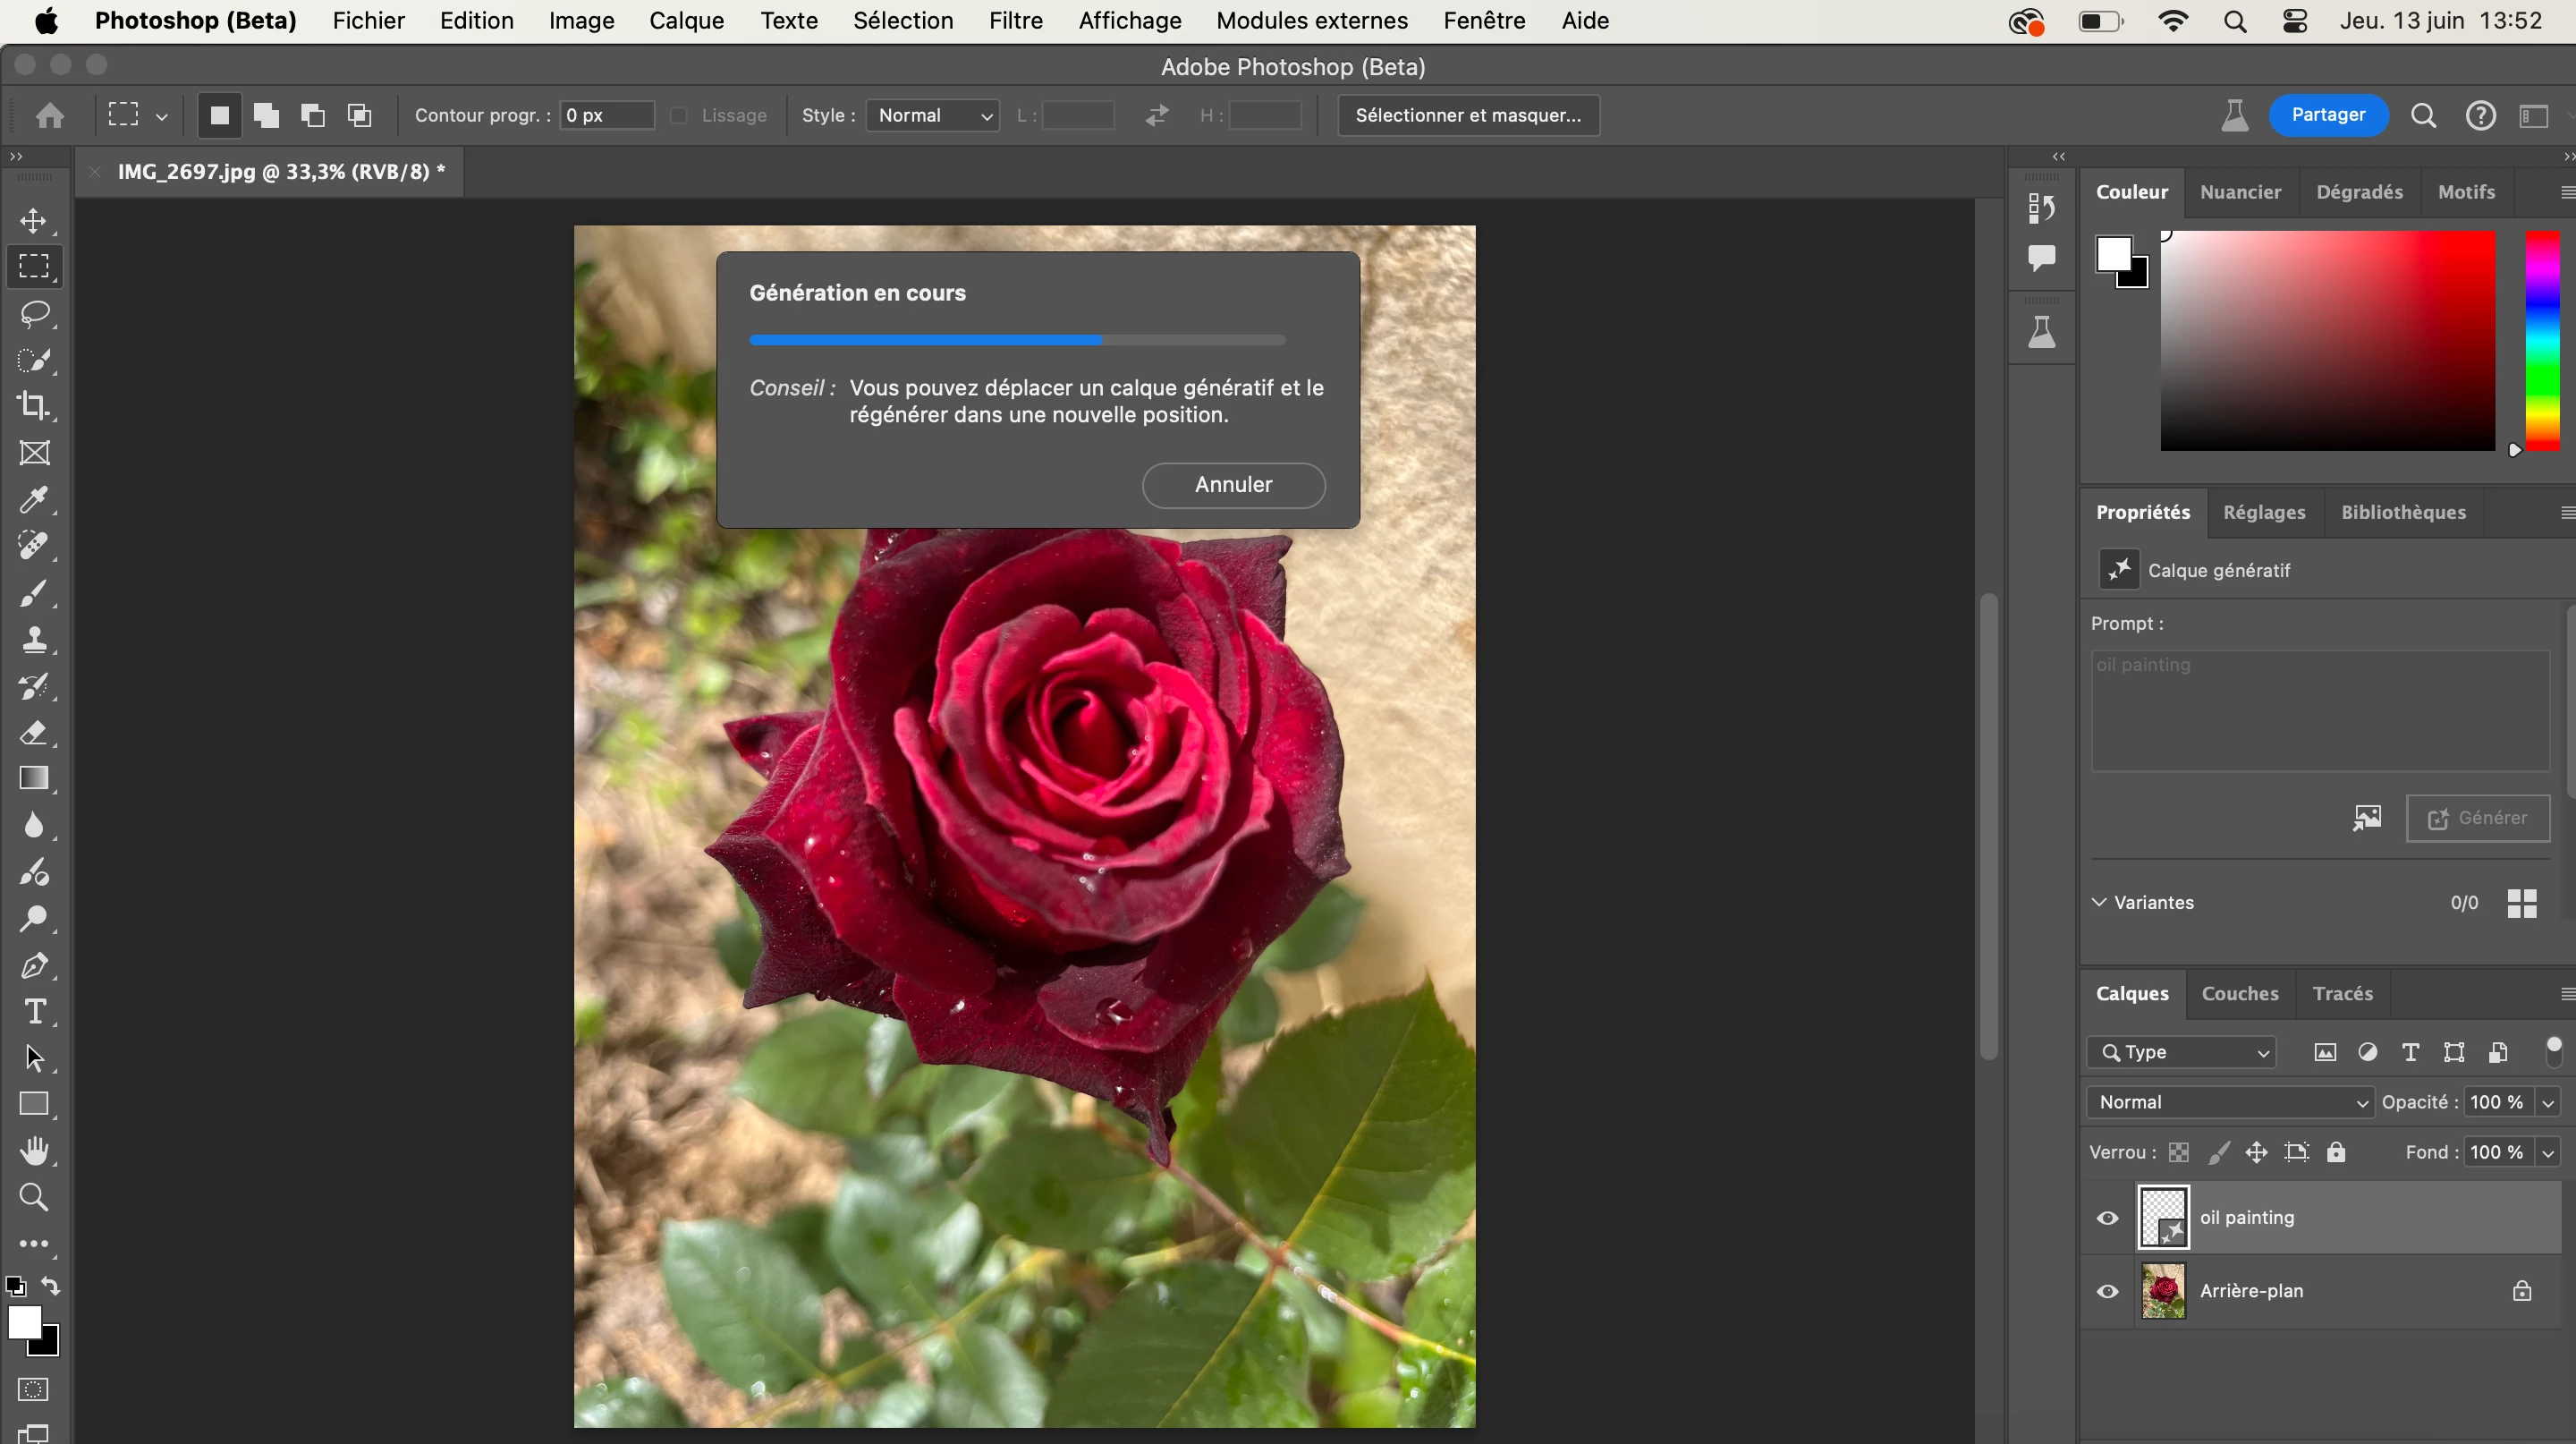The height and width of the screenshot is (1444, 2576).
Task: Open the Filtre menu
Action: 1015,21
